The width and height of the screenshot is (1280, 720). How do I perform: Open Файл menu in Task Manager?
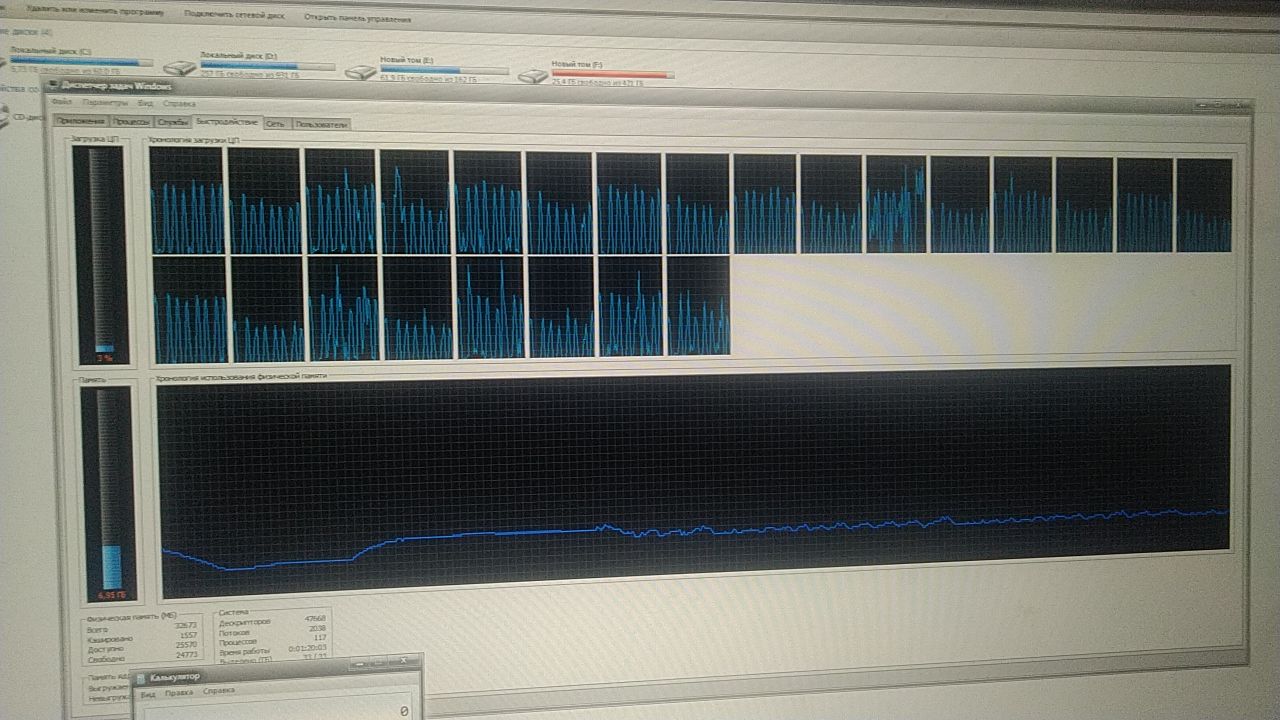[x=61, y=102]
